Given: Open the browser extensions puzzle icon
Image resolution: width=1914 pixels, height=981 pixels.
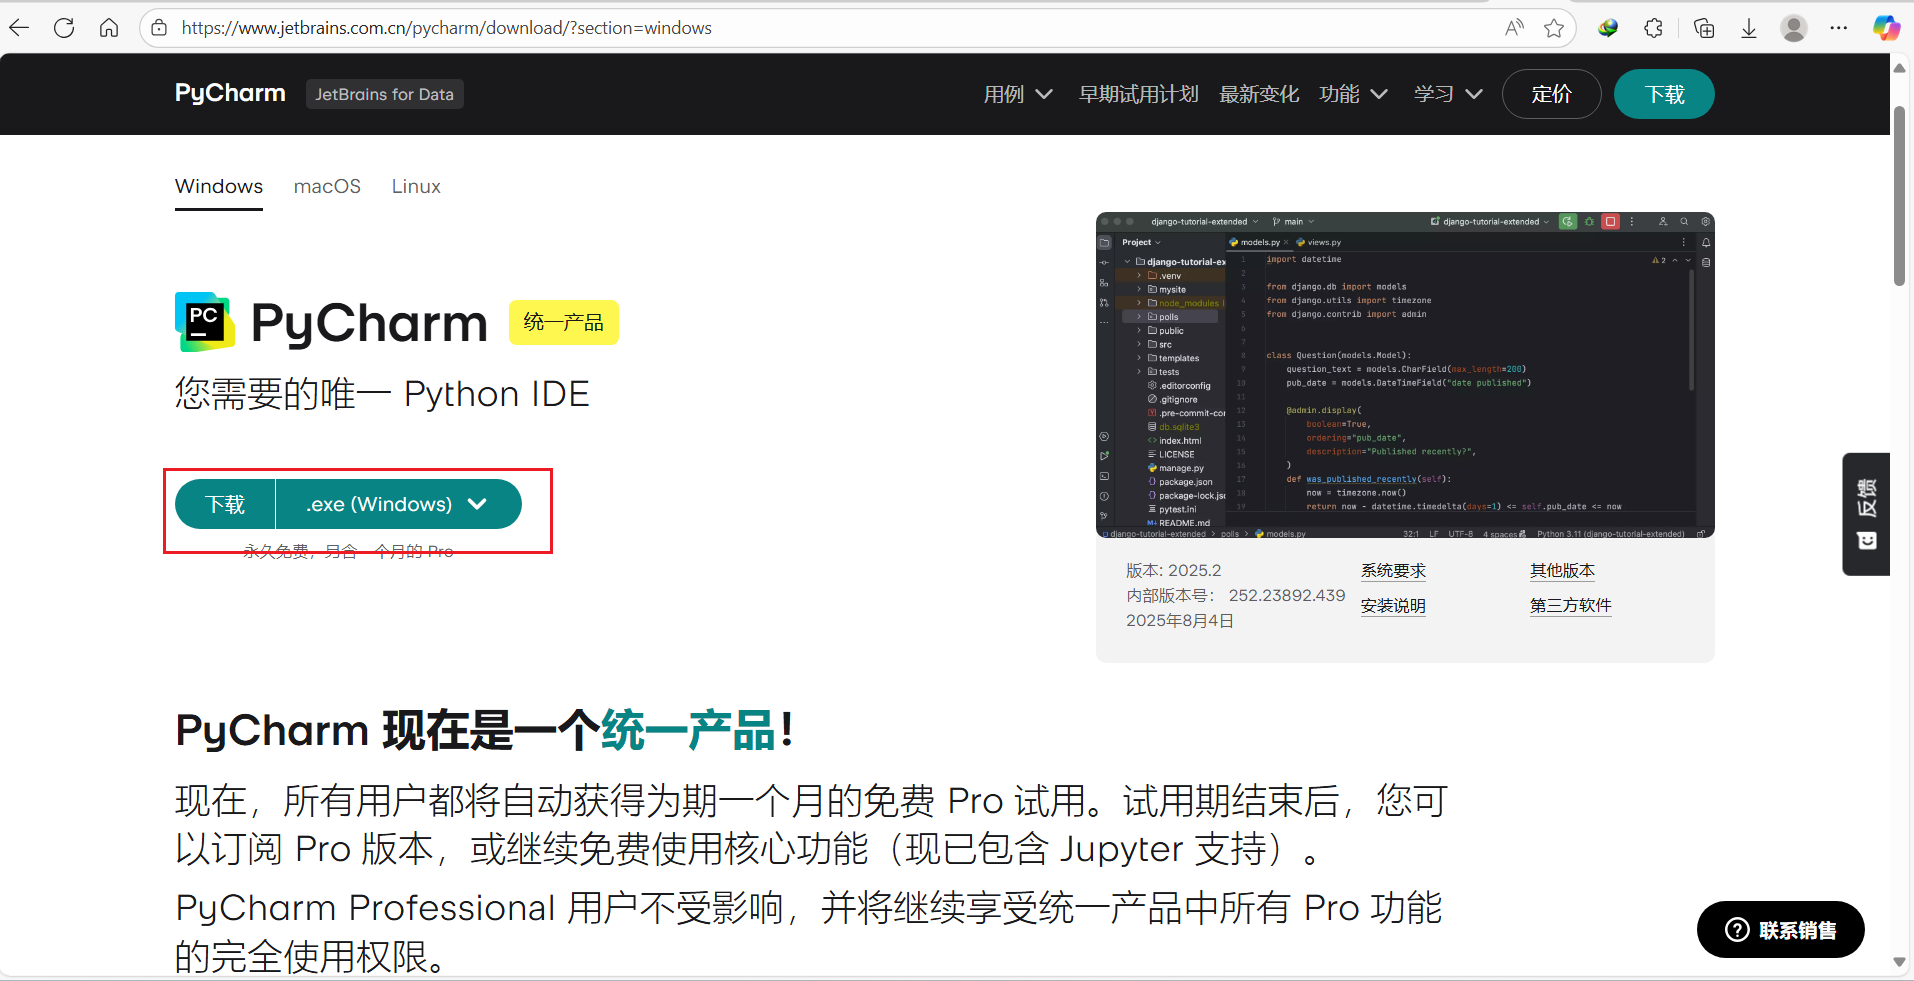Looking at the screenshot, I should [x=1654, y=28].
